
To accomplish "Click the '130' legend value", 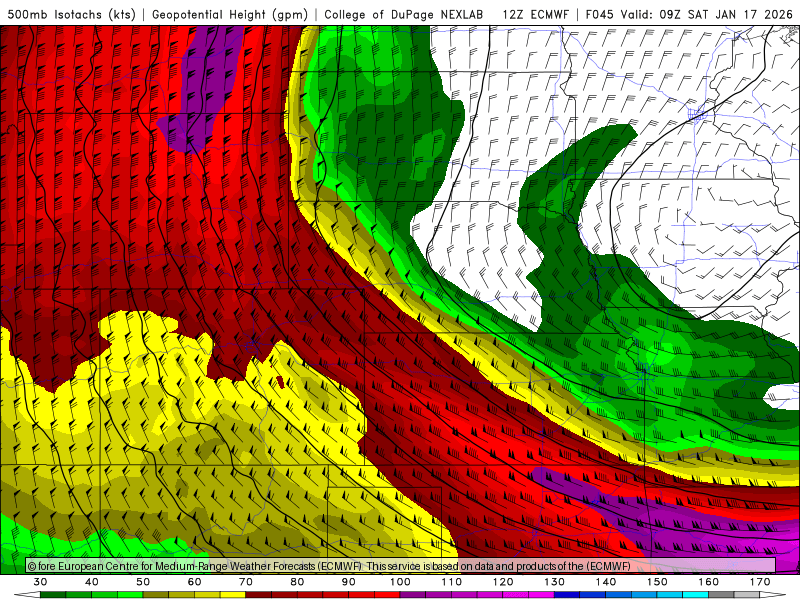I will pos(555,582).
